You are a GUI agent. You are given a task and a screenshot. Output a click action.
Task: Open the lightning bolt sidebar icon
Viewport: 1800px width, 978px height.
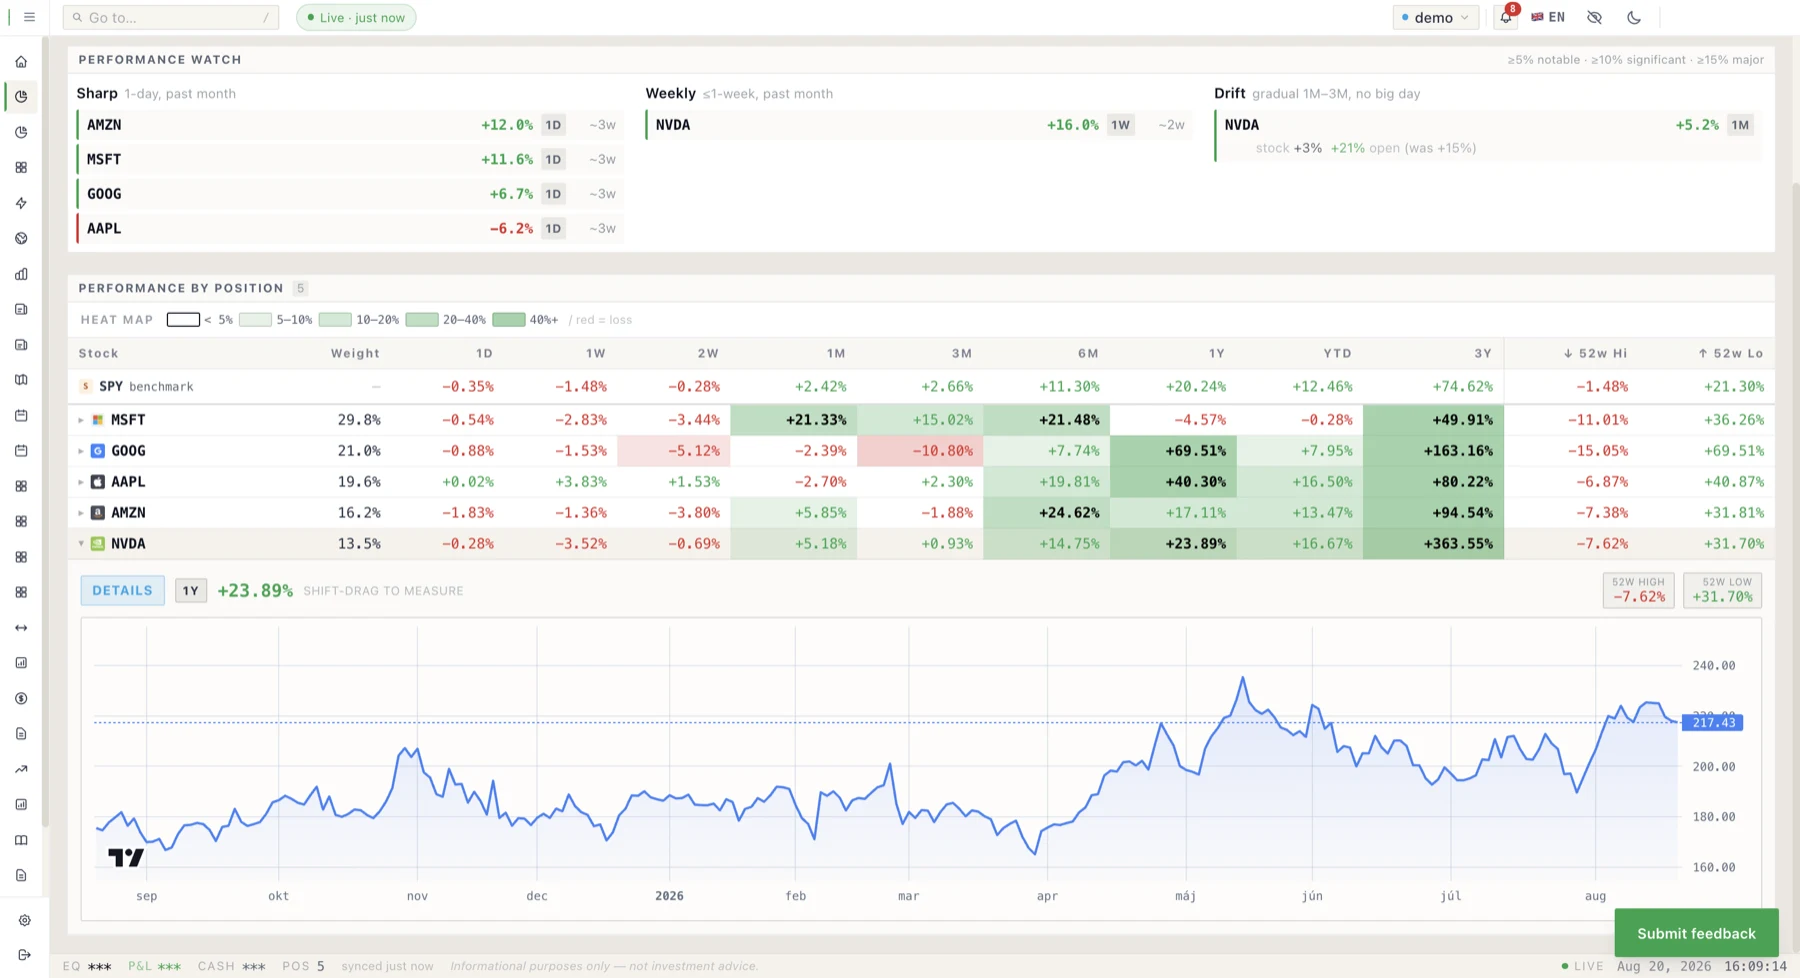click(x=21, y=203)
